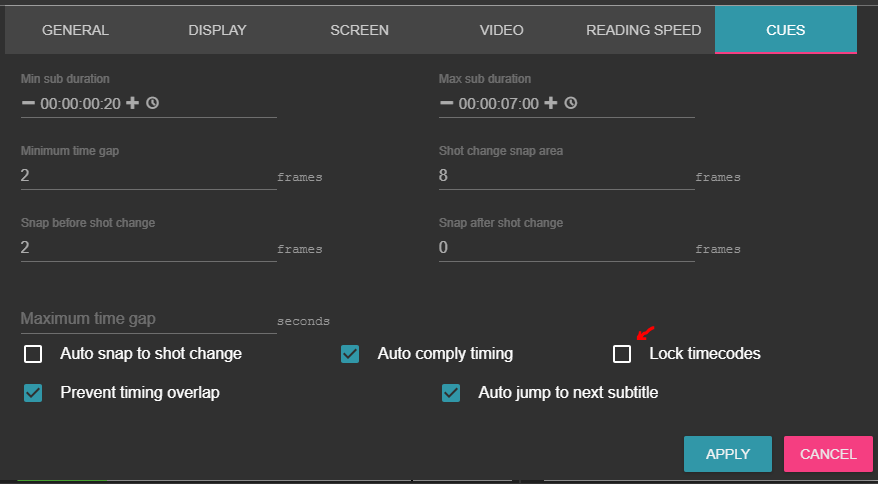This screenshot has width=878, height=484.
Task: Click the Cancel button
Action: [x=828, y=454]
